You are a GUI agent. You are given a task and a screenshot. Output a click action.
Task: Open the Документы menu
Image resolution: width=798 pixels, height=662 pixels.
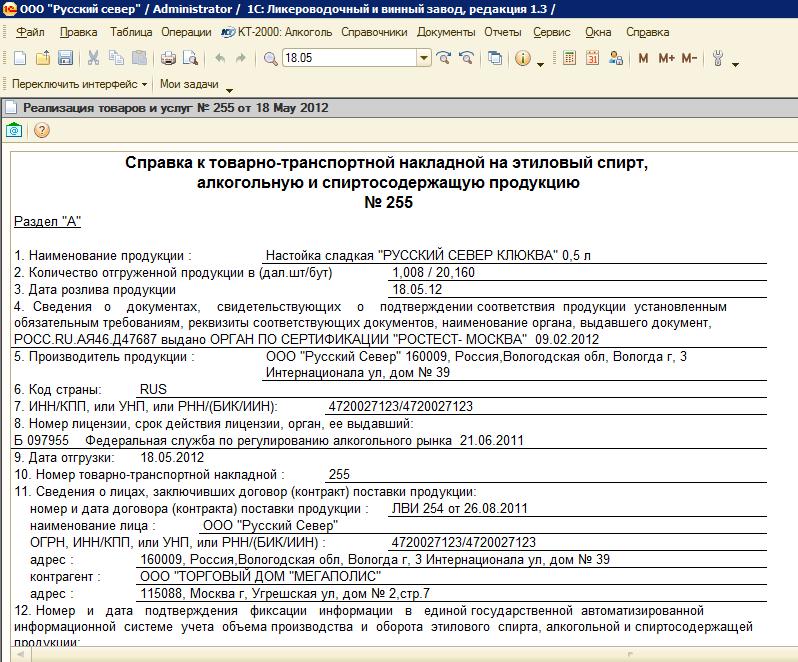coord(446,32)
